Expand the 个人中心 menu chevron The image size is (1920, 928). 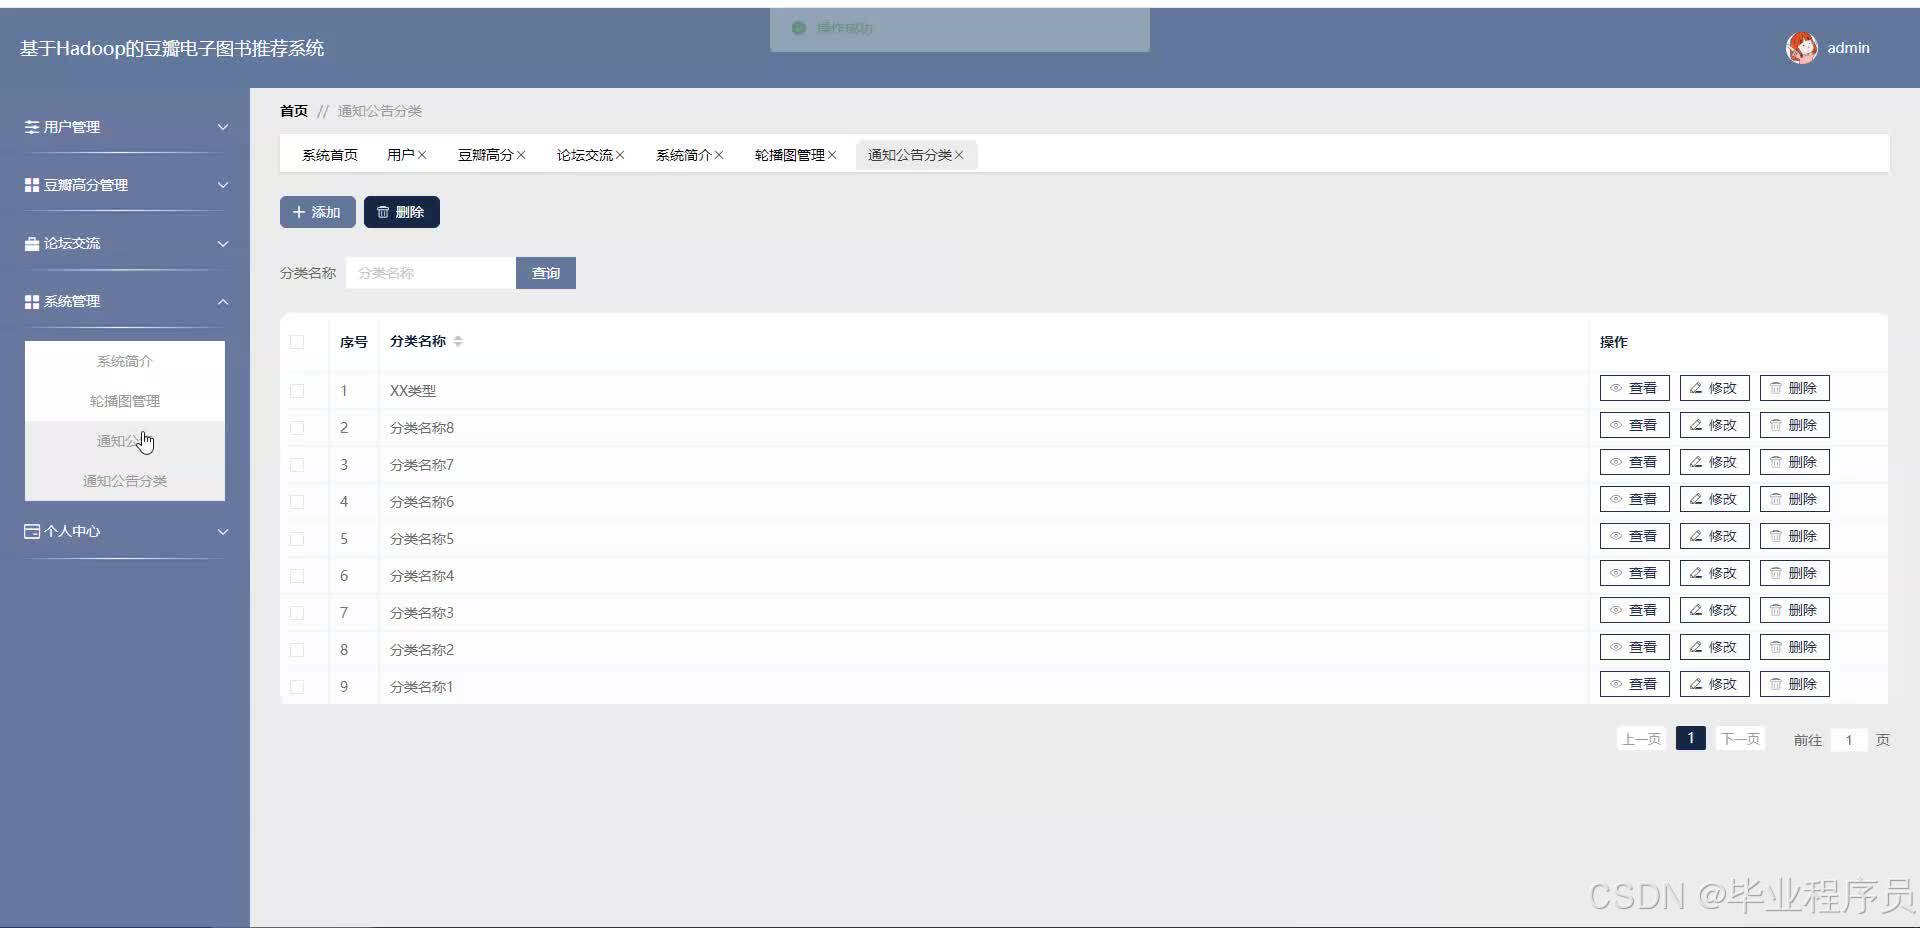tap(223, 531)
